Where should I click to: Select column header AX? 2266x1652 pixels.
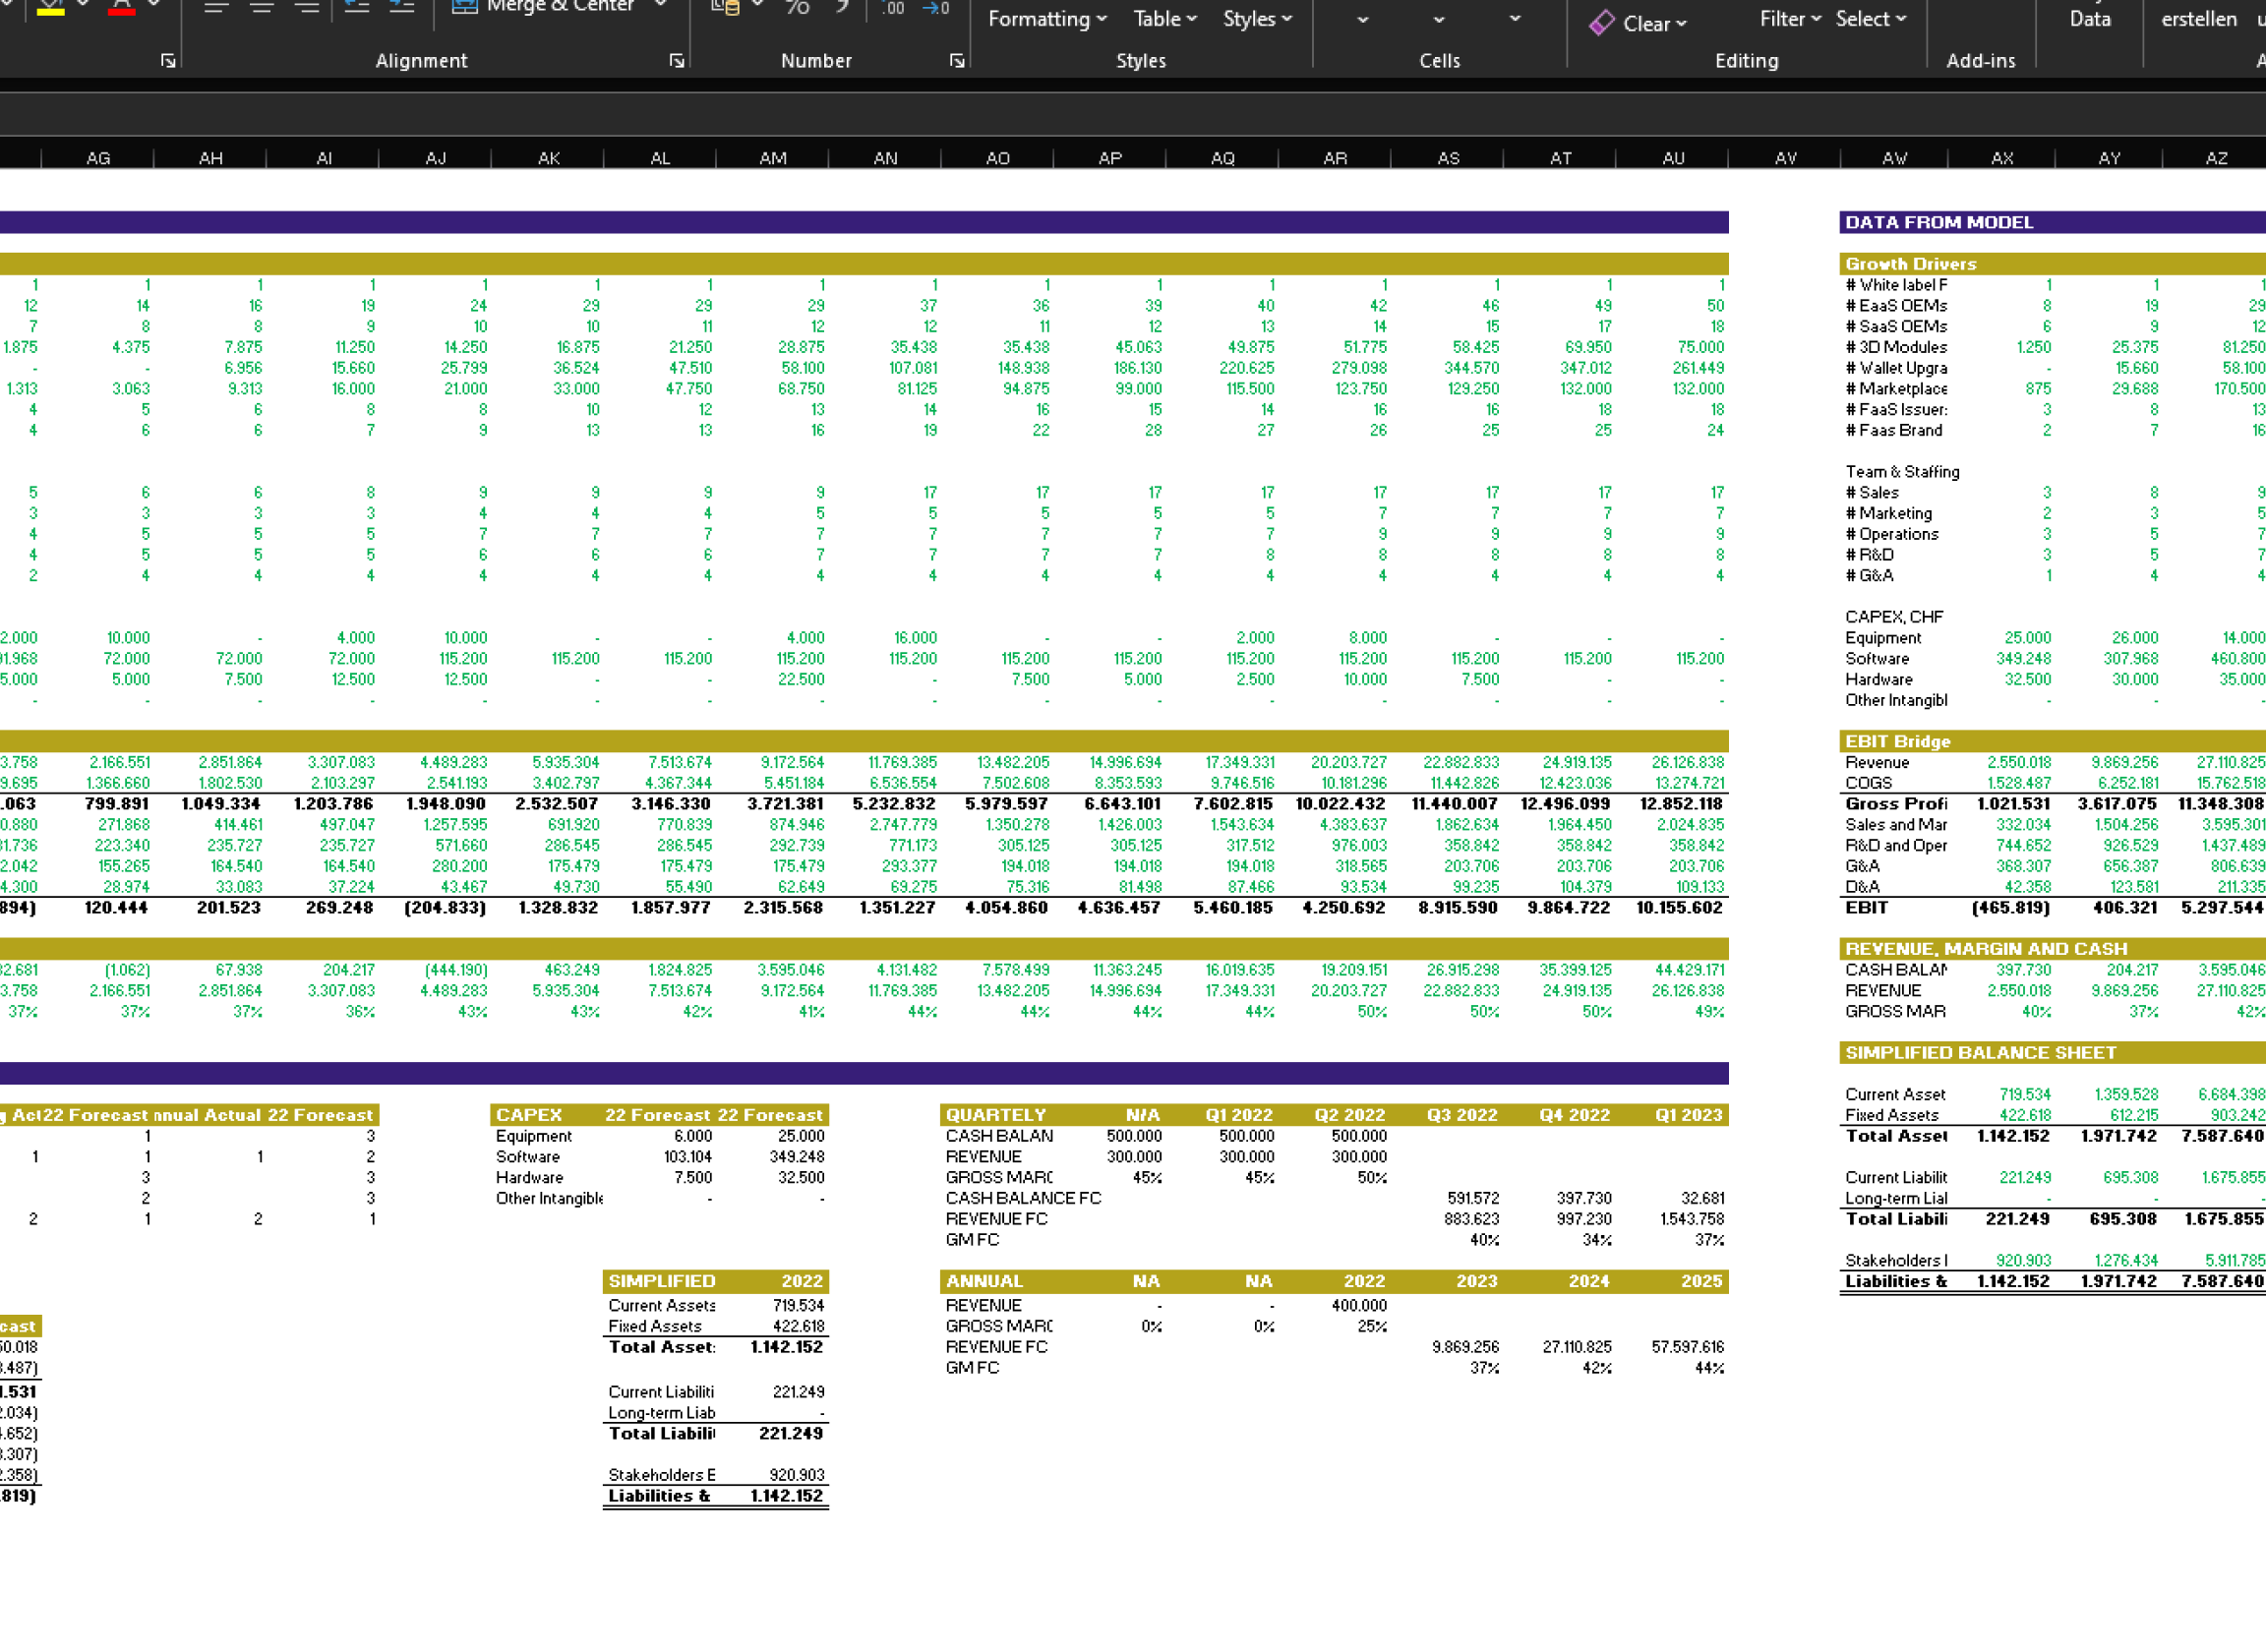tap(2002, 158)
